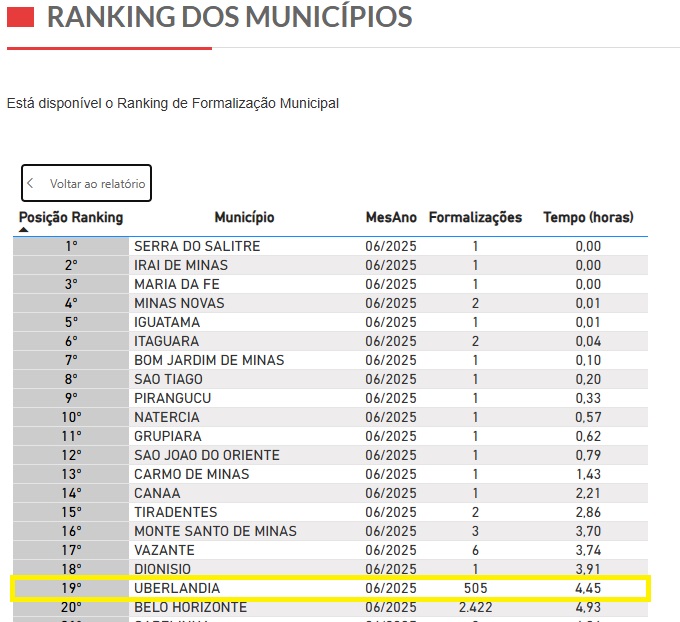This screenshot has width=680, height=622.
Task: Click the BELO HORIZONTE municipality cell
Action: pos(190,607)
